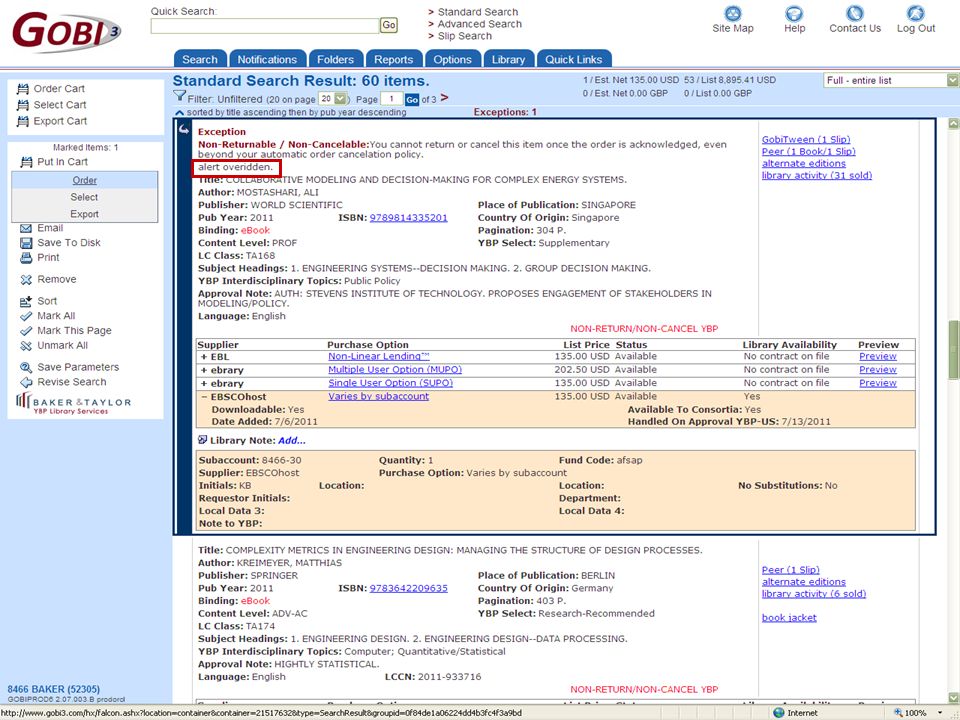Image resolution: width=960 pixels, height=720 pixels.
Task: Open the Reports tab
Action: 394,59
